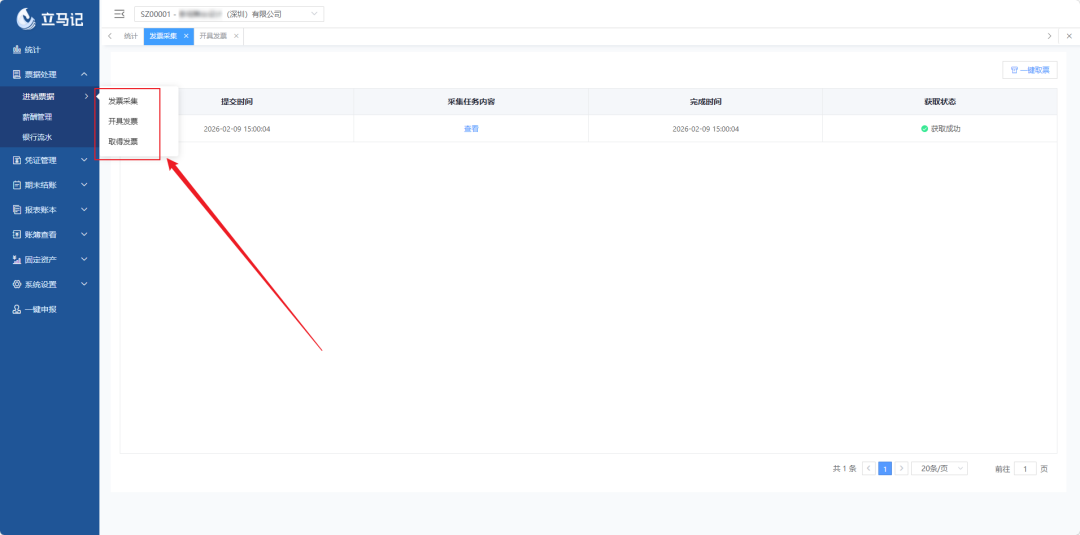The height and width of the screenshot is (535, 1080).
Task: Go to pagination page 1
Action: click(x=884, y=468)
